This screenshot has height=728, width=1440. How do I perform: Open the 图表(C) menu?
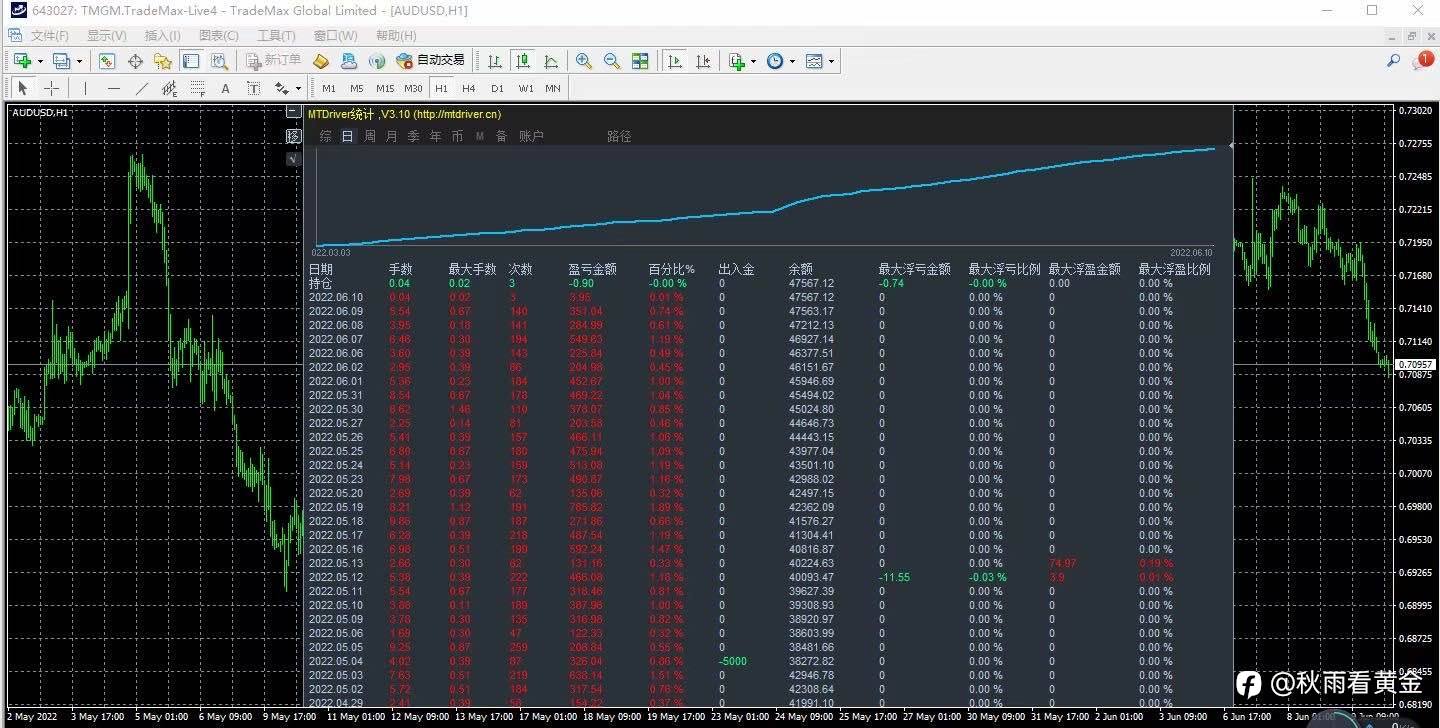pos(219,36)
